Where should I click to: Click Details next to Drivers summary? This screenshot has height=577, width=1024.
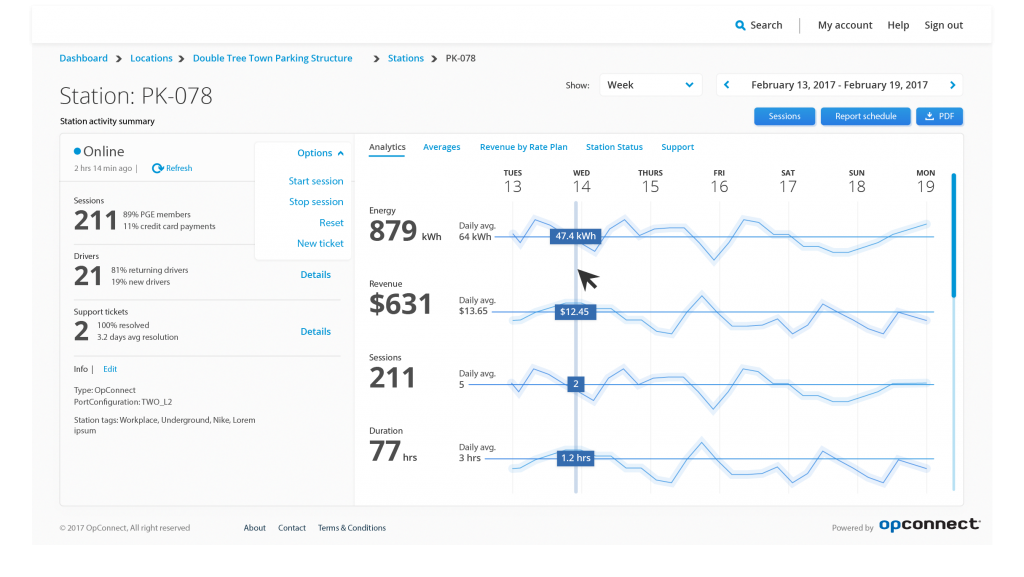pos(315,274)
